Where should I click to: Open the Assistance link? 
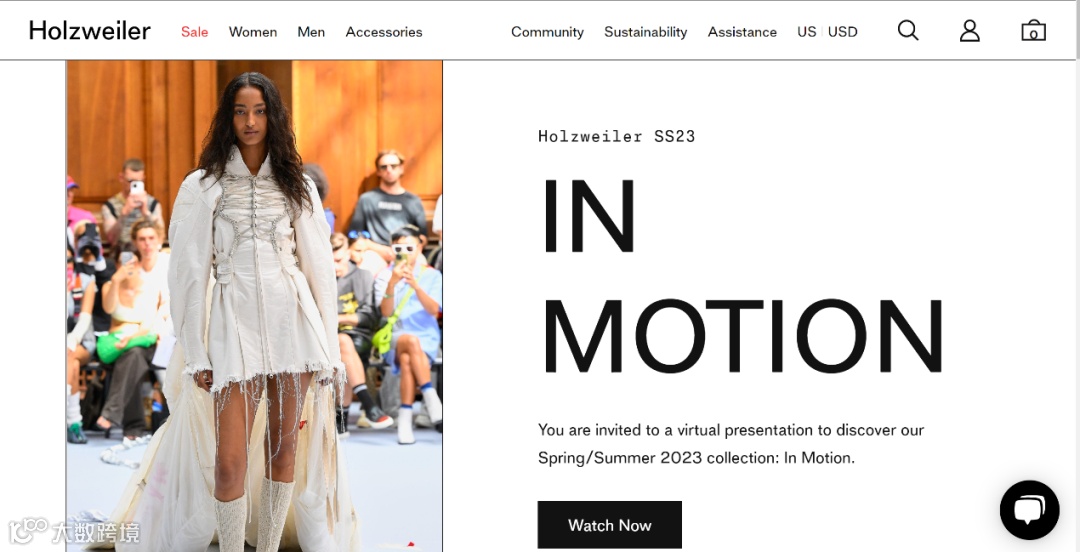point(742,32)
